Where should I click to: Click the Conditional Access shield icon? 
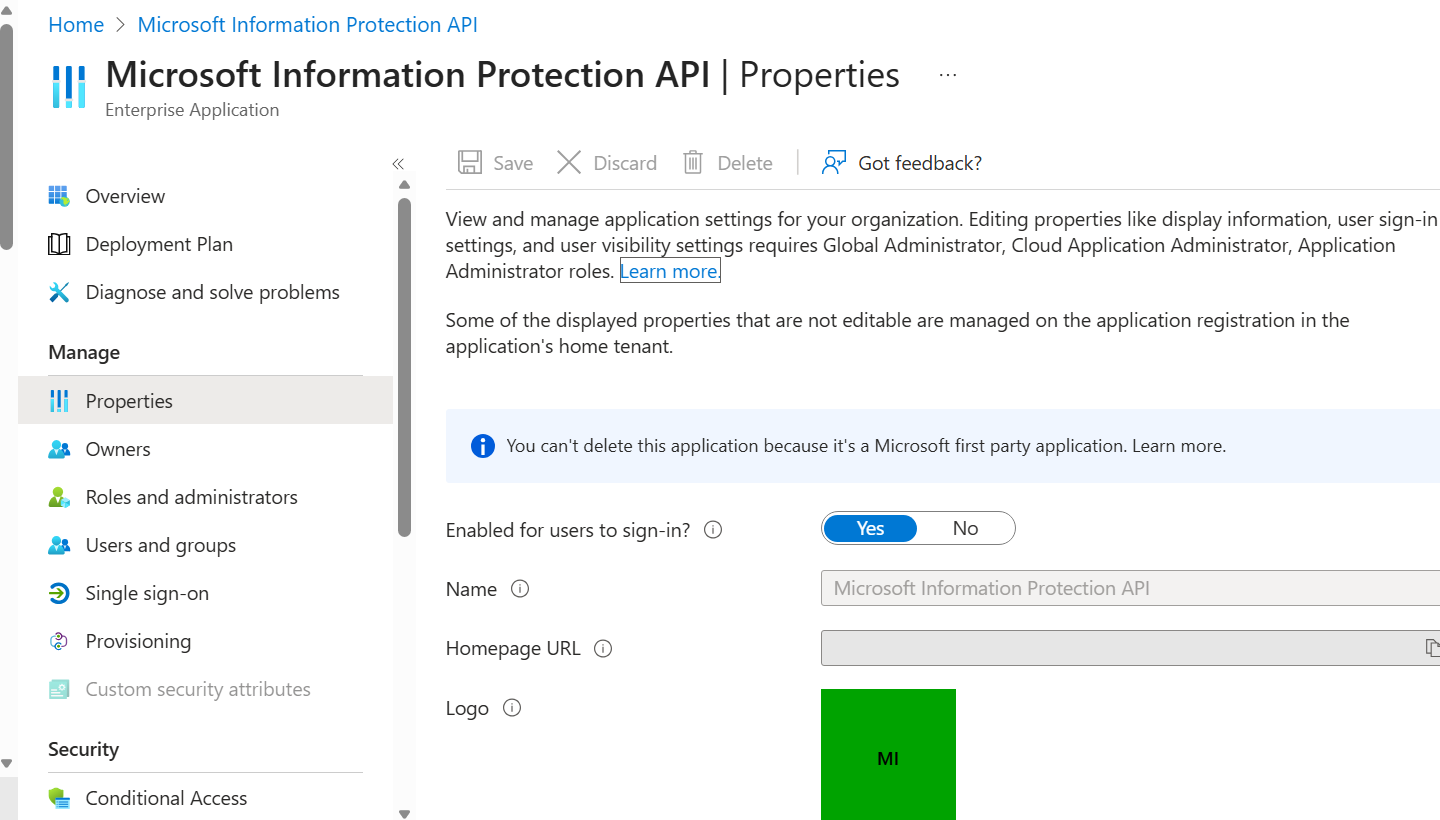pos(59,798)
